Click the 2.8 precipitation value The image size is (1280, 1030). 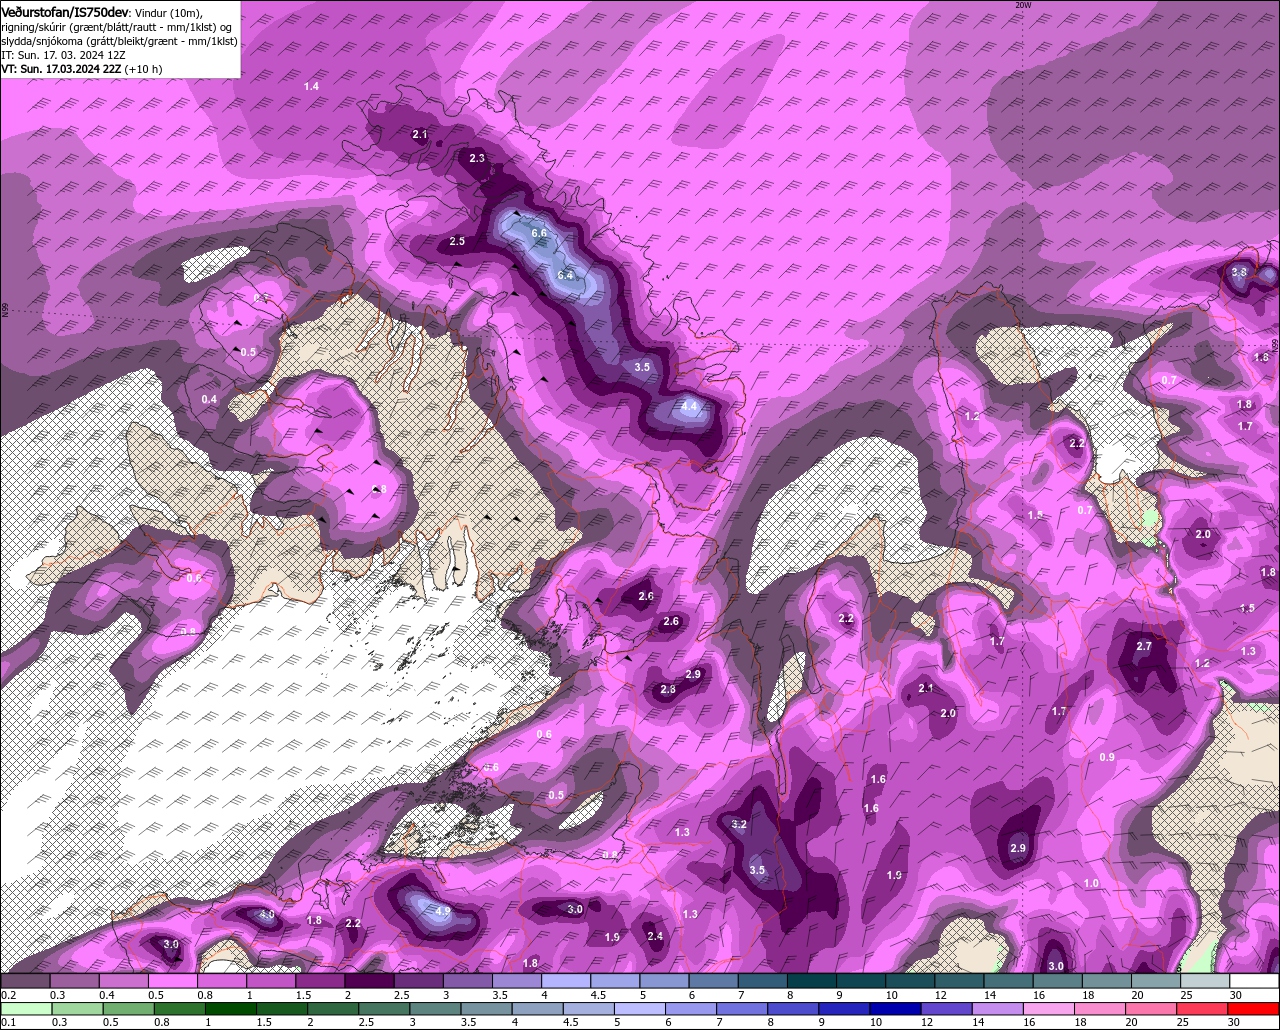pos(668,690)
